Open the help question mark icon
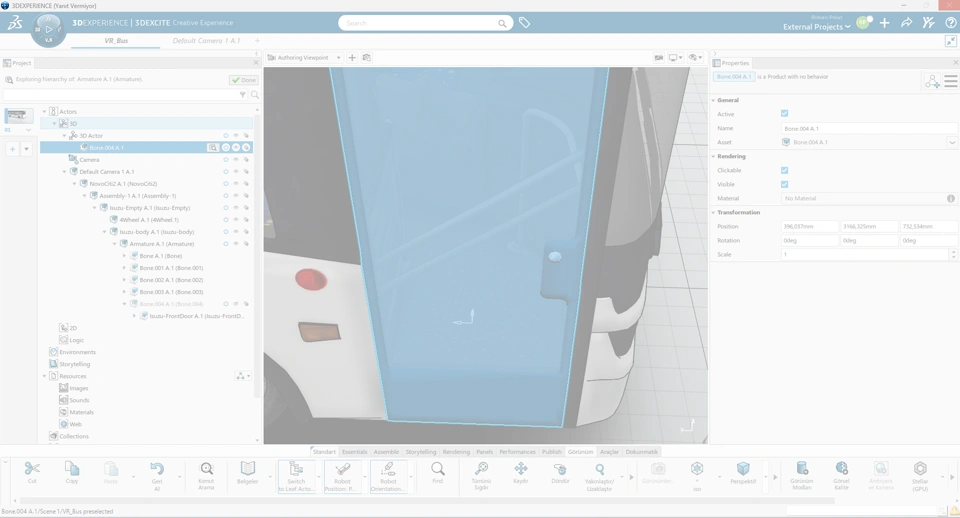The width and height of the screenshot is (960, 518). click(951, 23)
